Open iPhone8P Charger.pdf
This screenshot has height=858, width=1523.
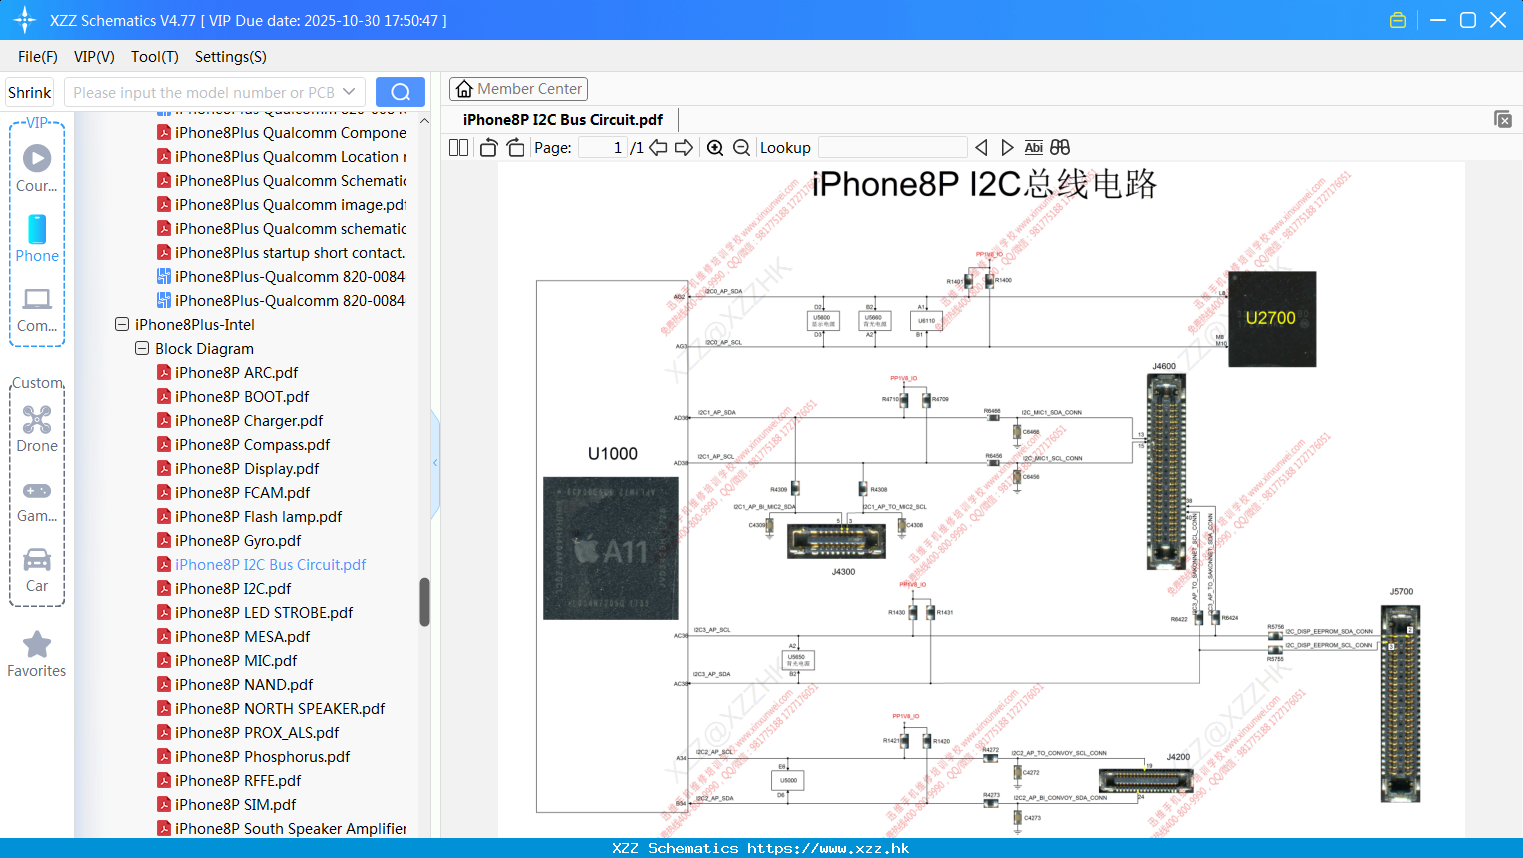point(249,420)
